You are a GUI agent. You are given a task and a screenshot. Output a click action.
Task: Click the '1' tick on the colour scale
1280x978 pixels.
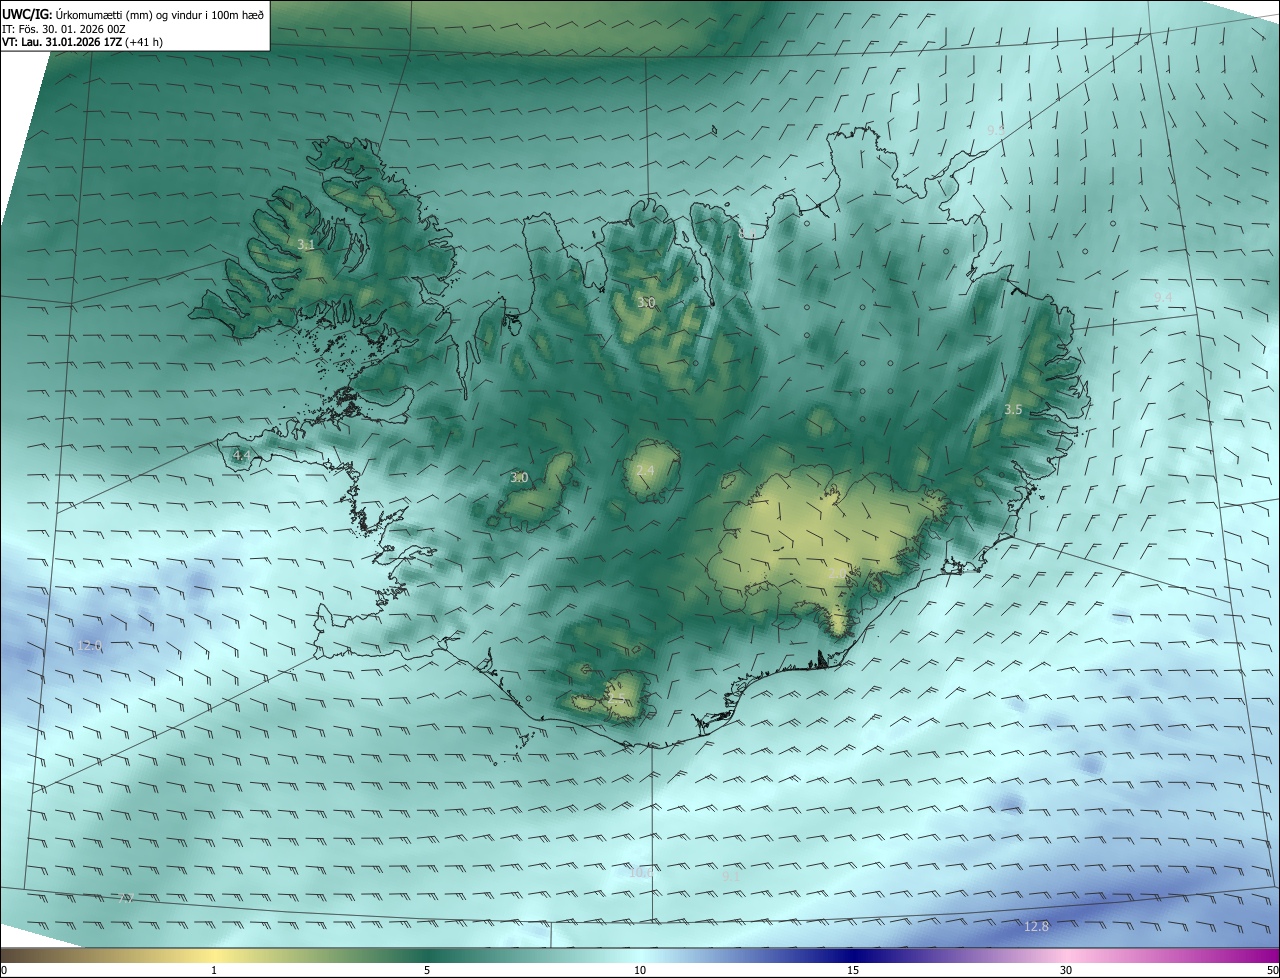[214, 970]
